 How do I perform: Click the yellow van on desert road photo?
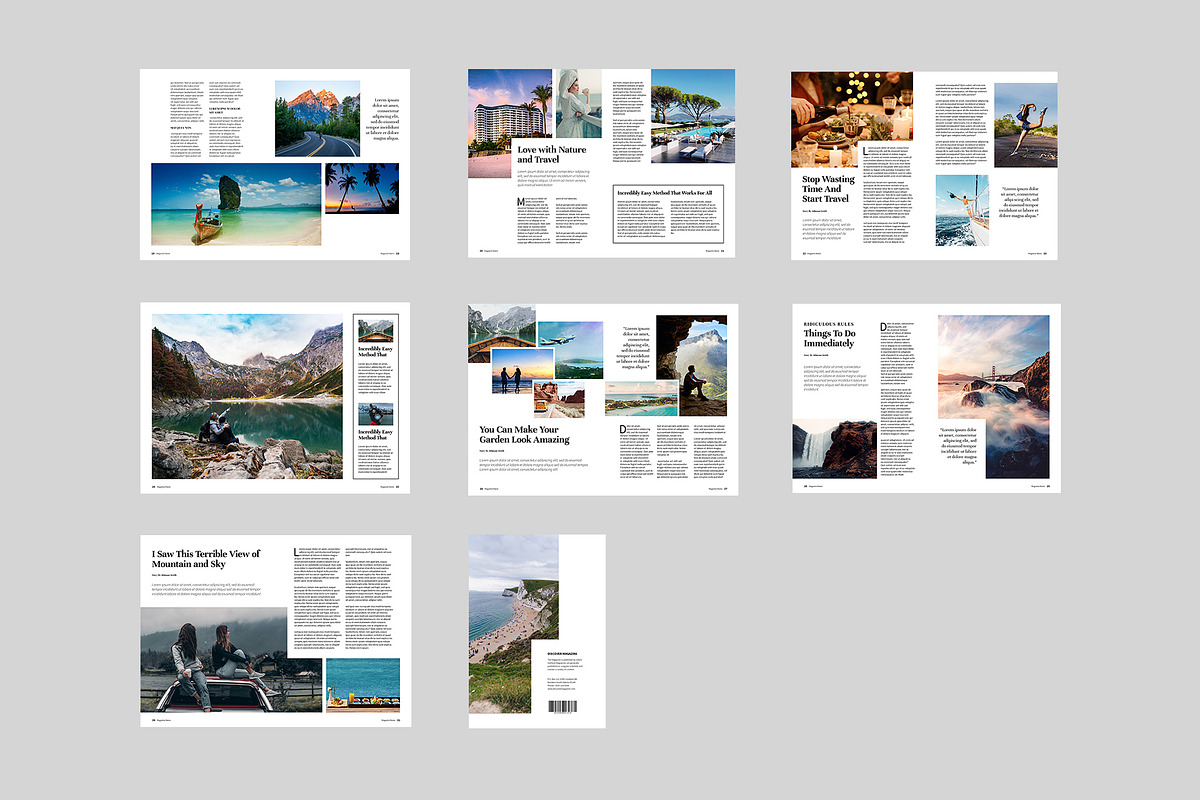tap(558, 399)
